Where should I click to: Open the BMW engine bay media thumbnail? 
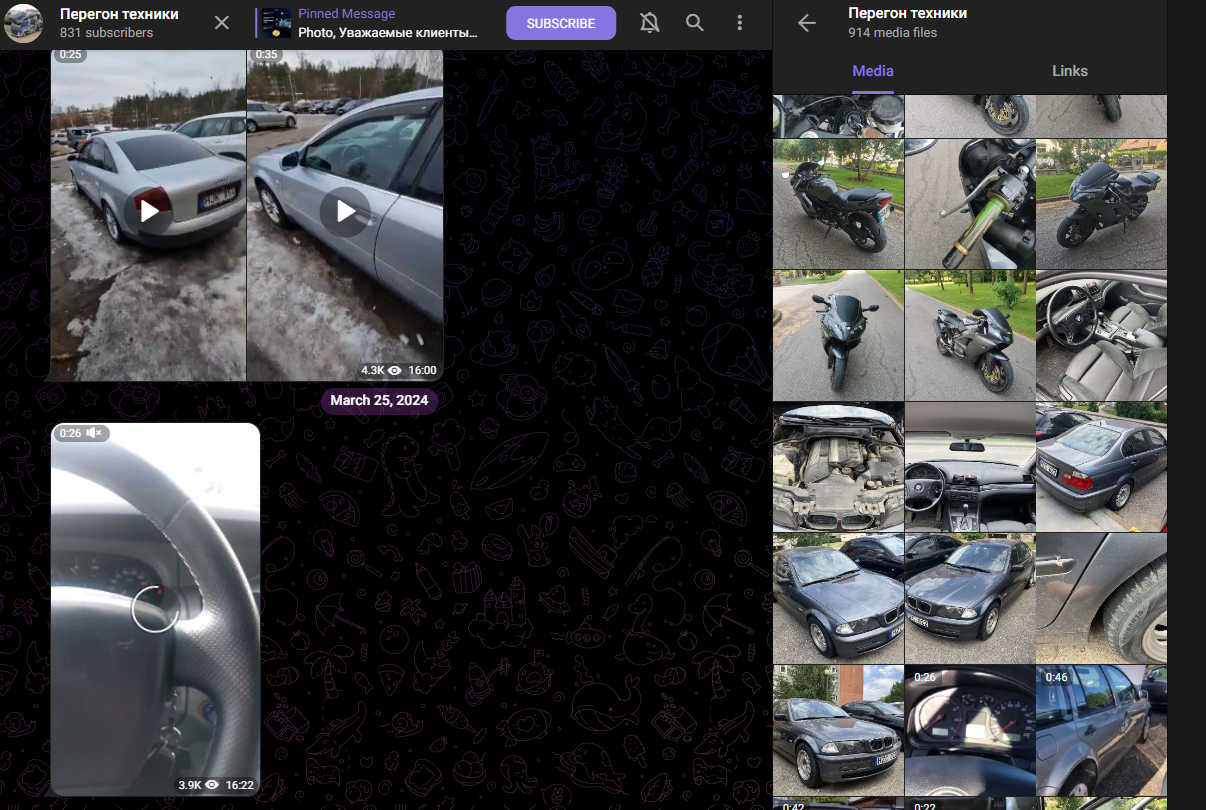[x=838, y=467]
